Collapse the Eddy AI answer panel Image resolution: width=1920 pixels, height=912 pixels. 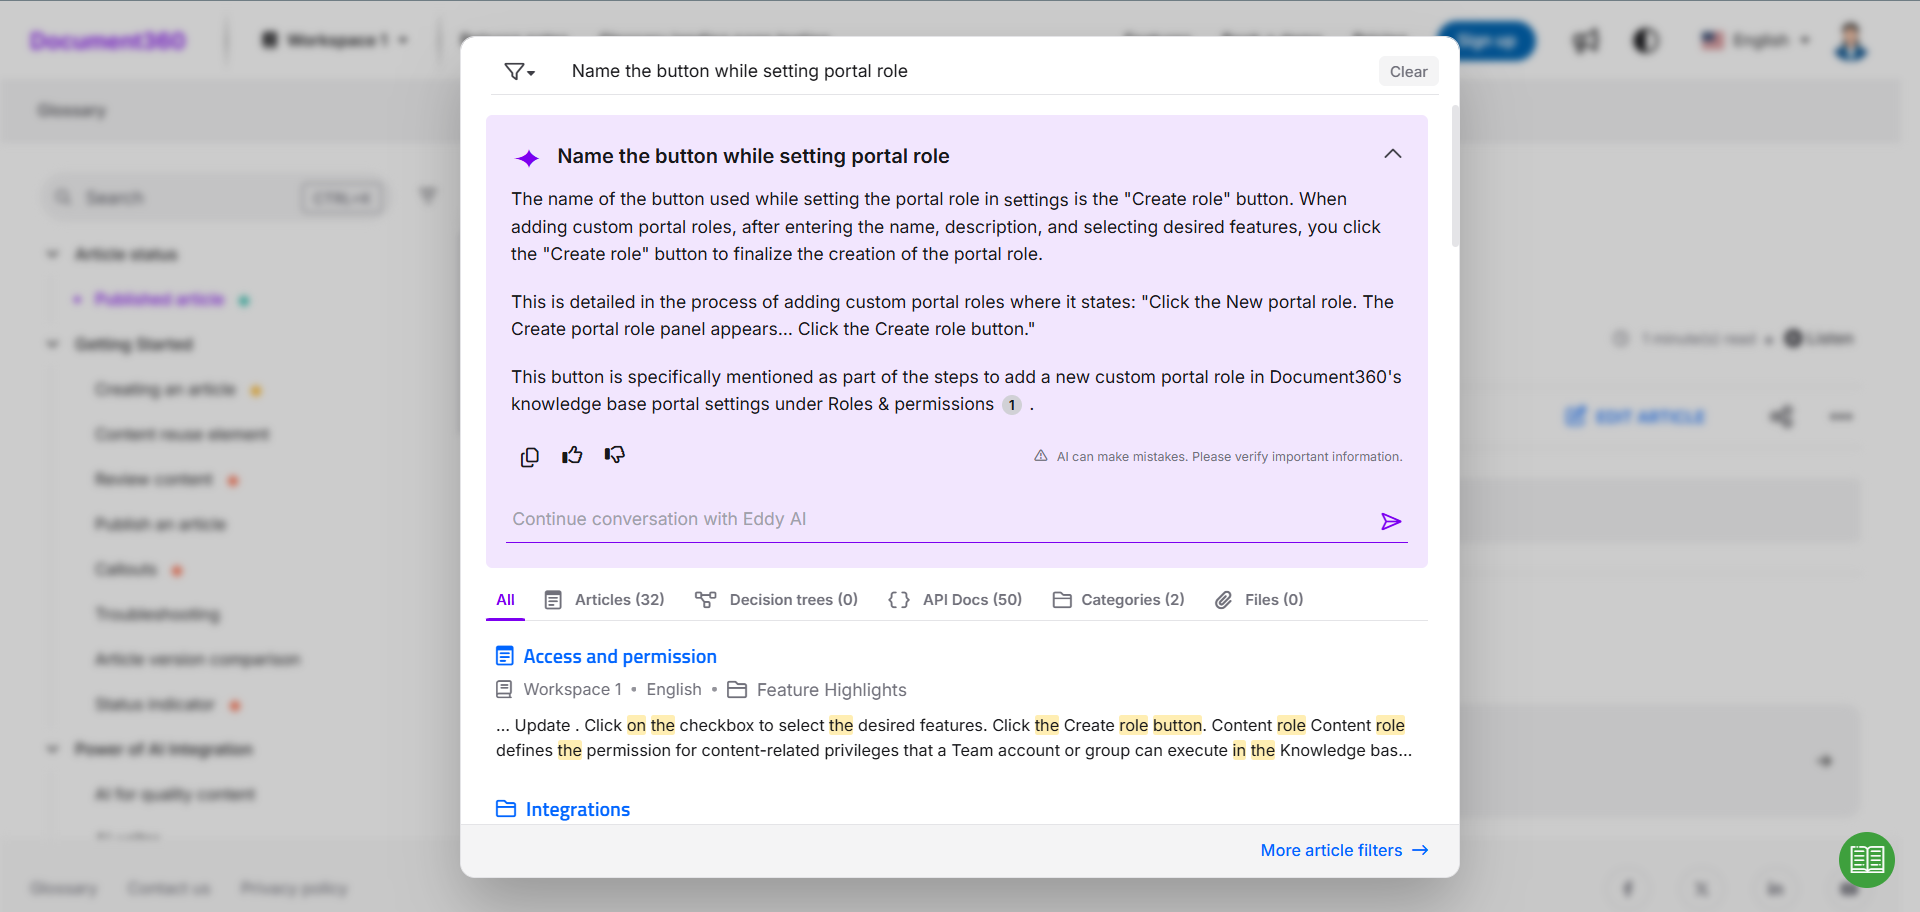coord(1392,154)
